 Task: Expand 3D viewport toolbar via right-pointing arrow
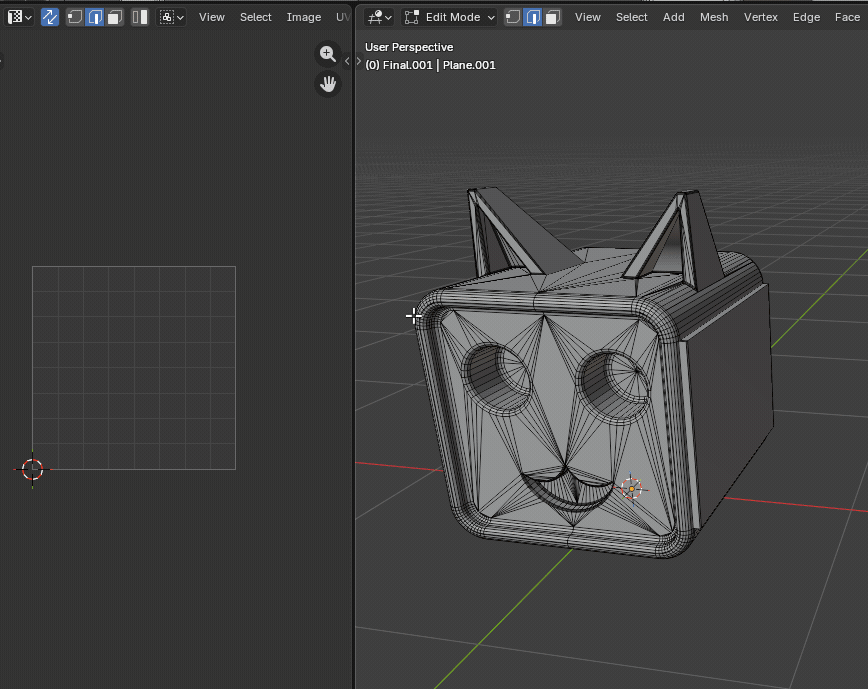[x=359, y=61]
